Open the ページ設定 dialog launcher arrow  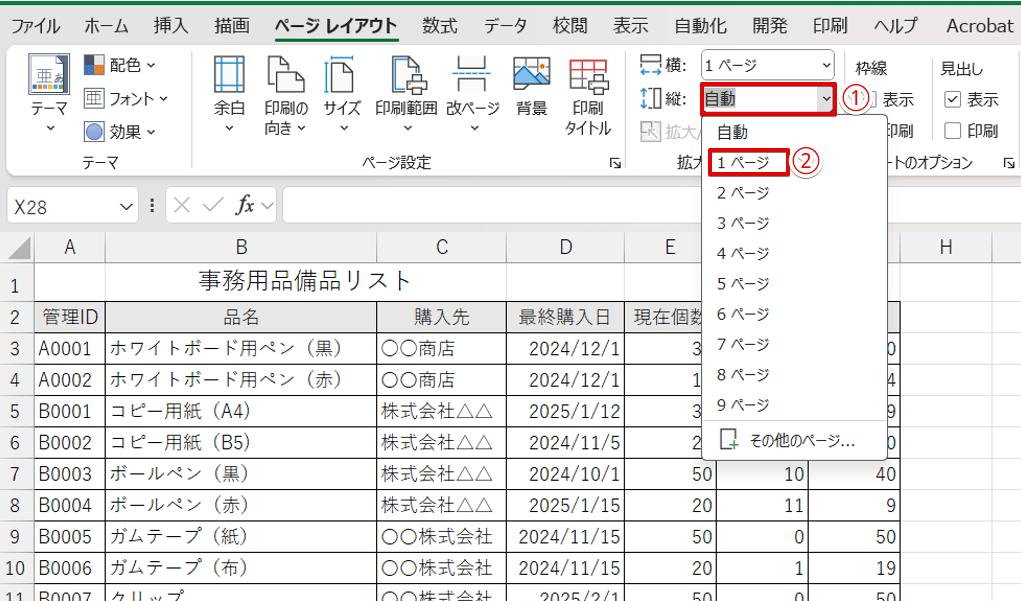(617, 162)
